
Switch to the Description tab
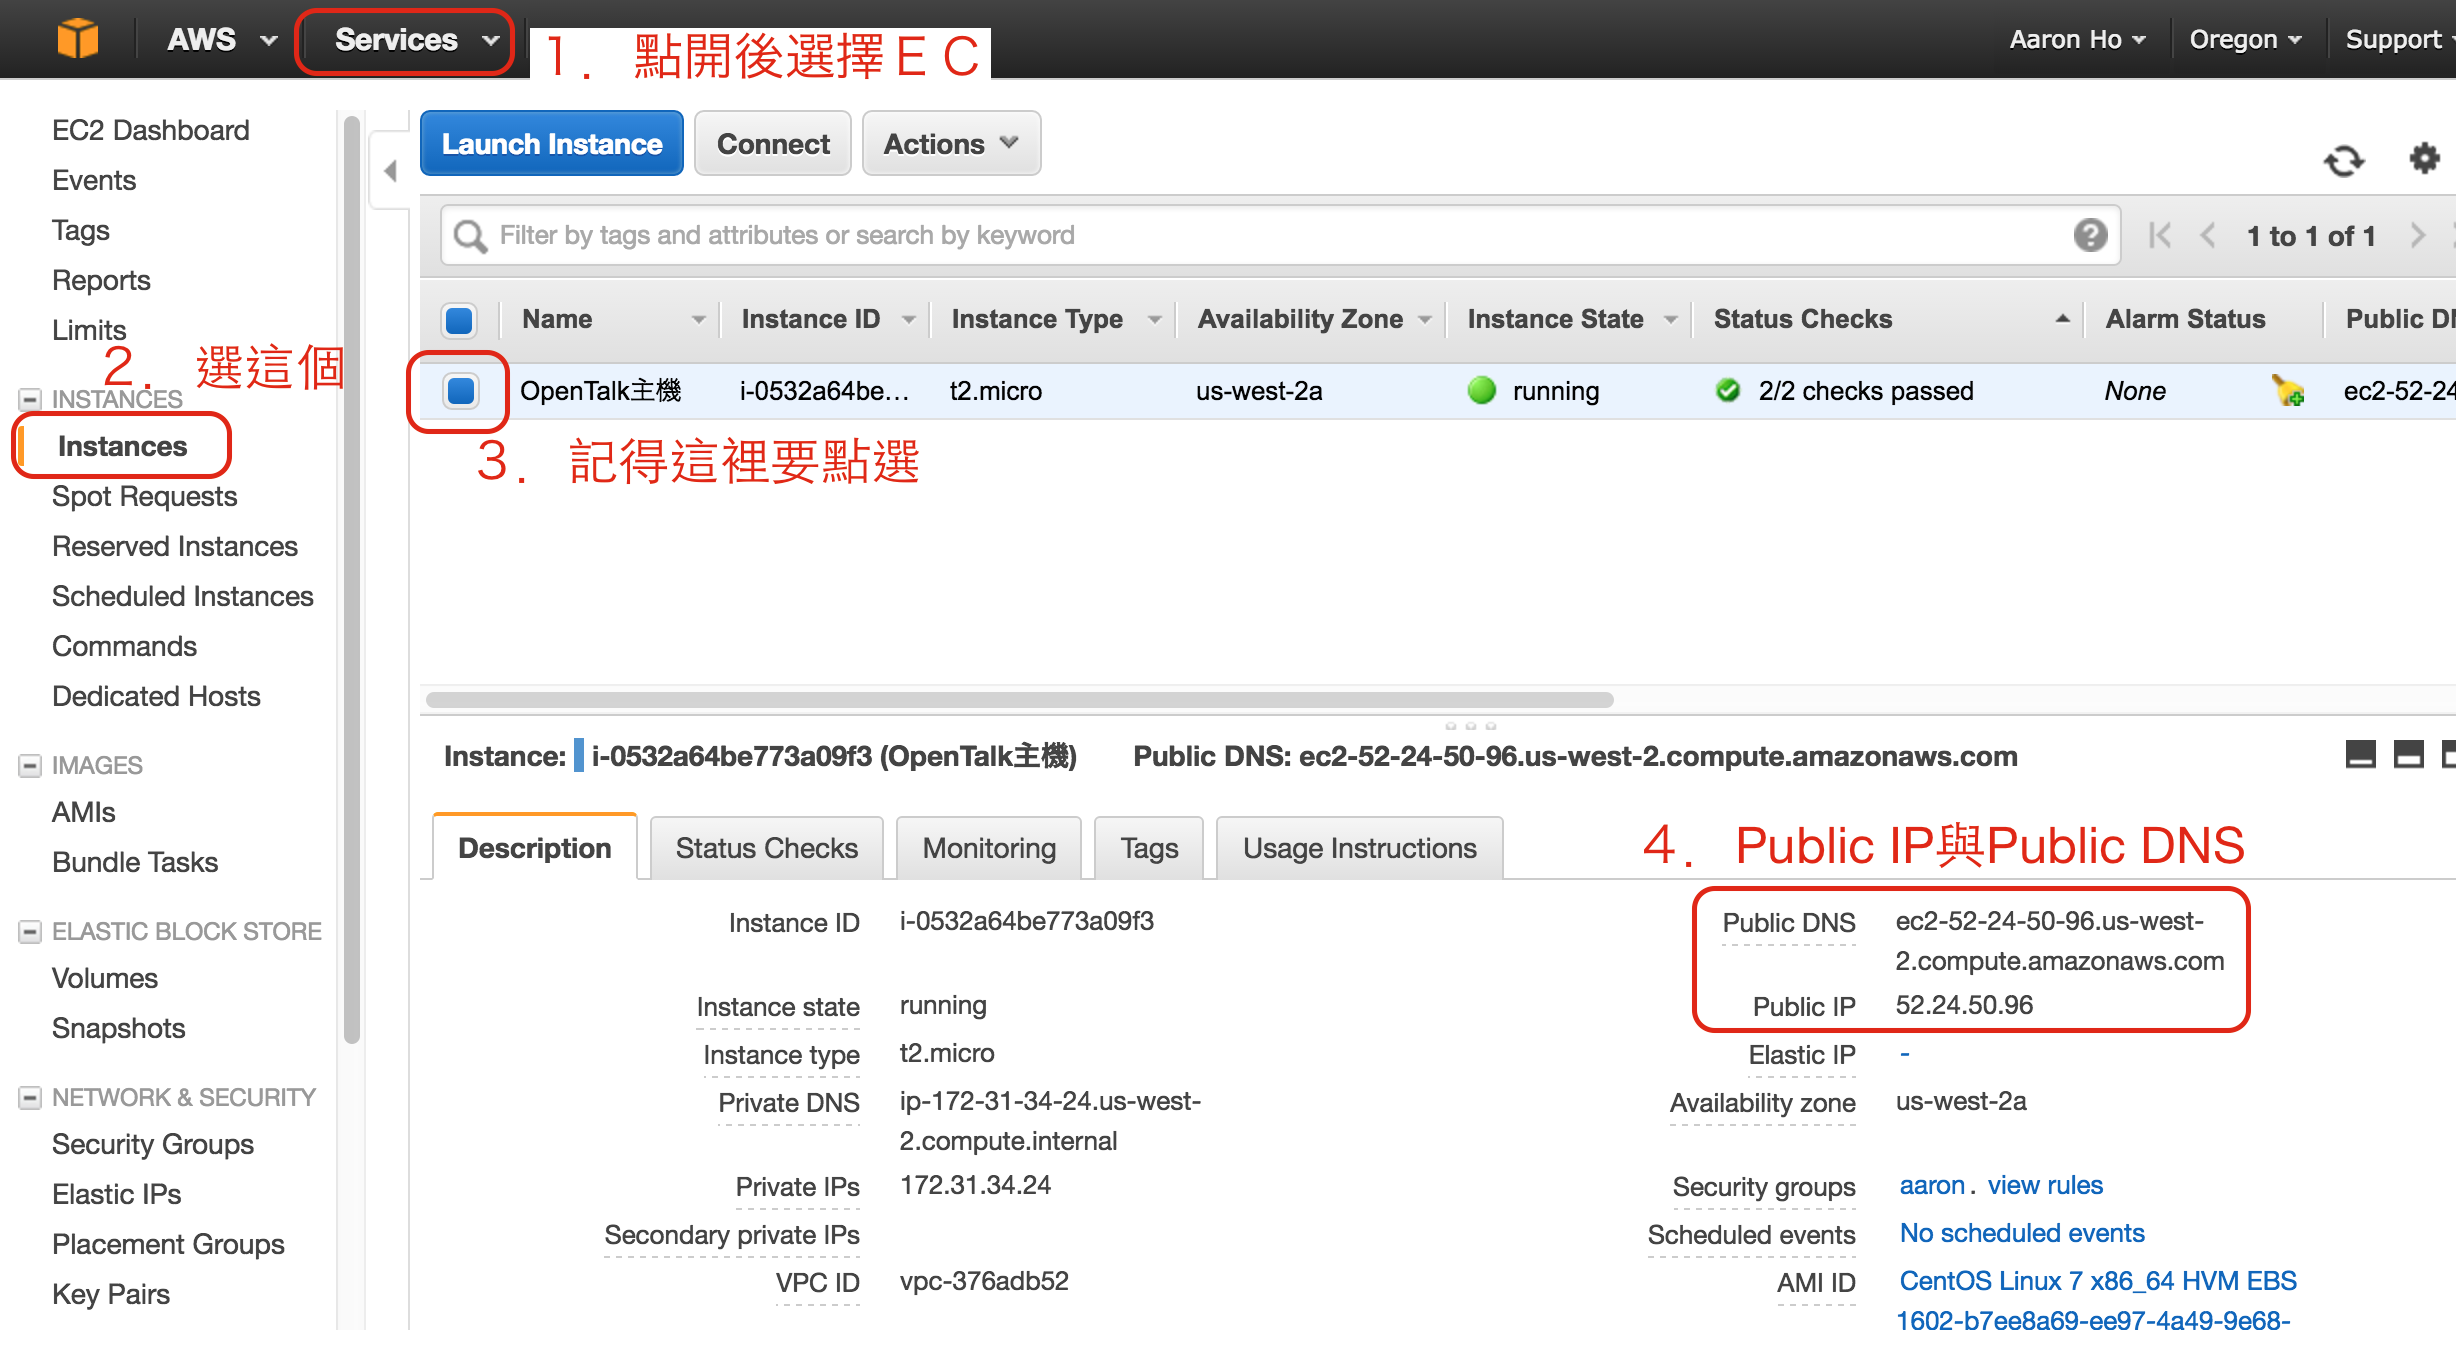tap(534, 848)
